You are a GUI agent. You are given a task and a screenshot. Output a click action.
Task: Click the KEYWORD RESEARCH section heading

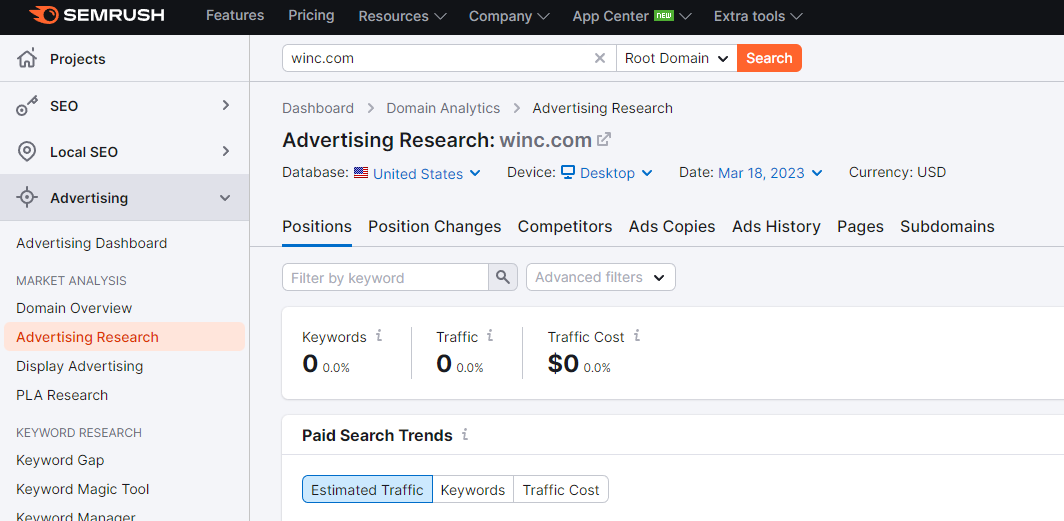(79, 433)
